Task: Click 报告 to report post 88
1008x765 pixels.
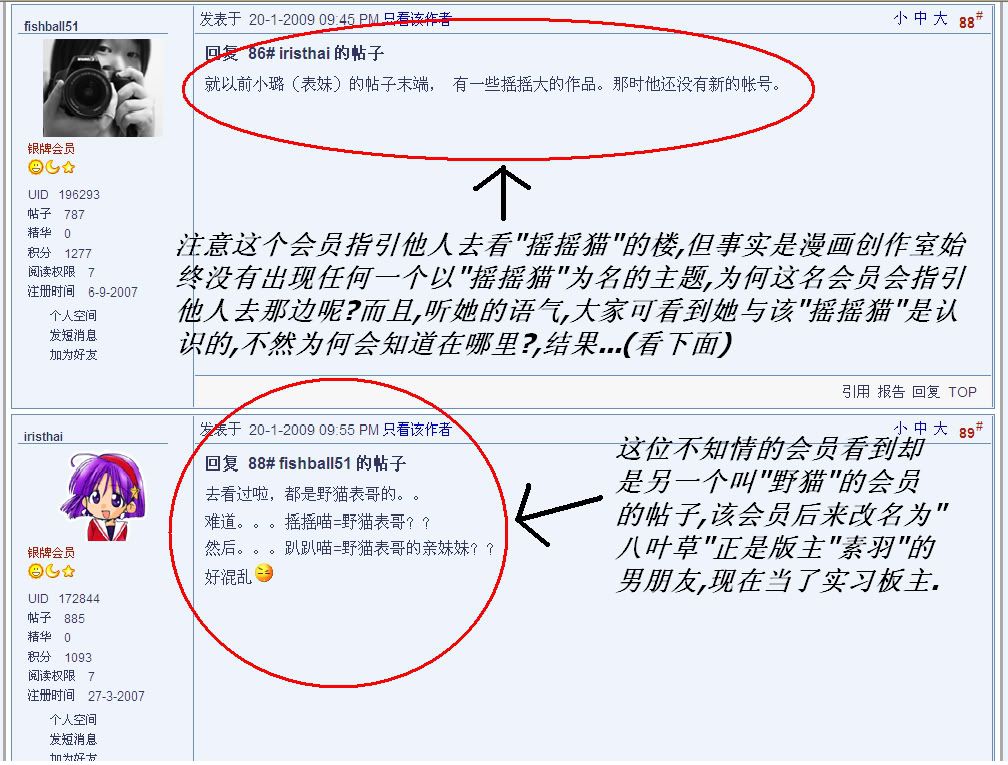Action: pos(891,392)
